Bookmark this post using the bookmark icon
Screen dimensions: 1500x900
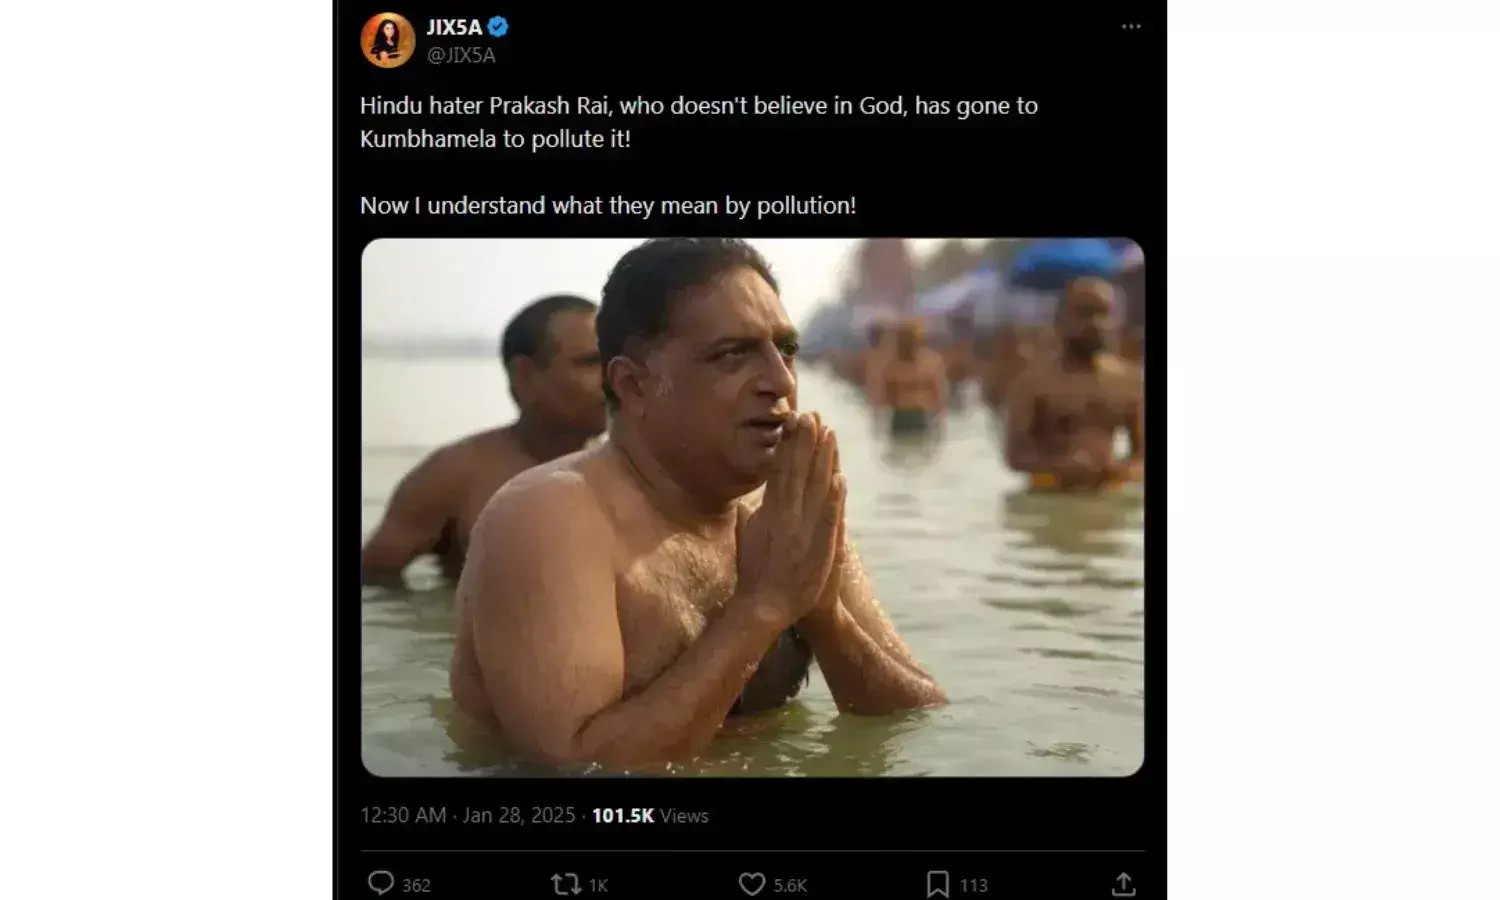click(937, 884)
